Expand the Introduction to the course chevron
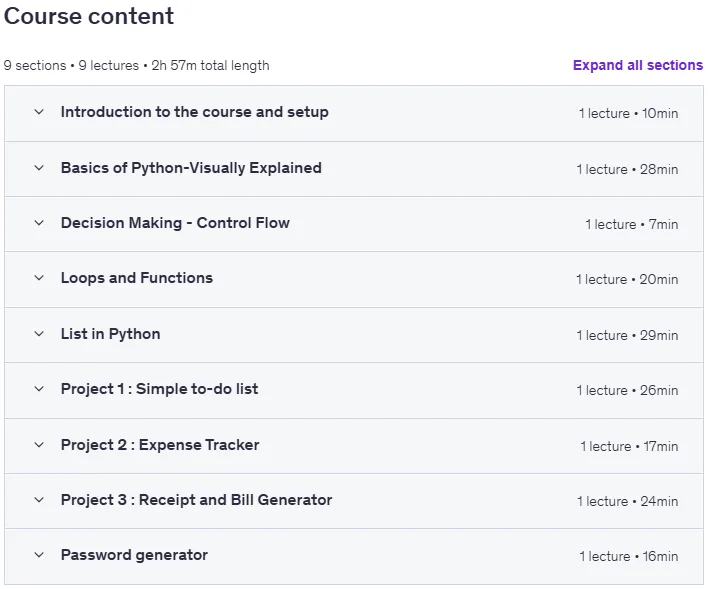The image size is (708, 589). click(x=39, y=112)
